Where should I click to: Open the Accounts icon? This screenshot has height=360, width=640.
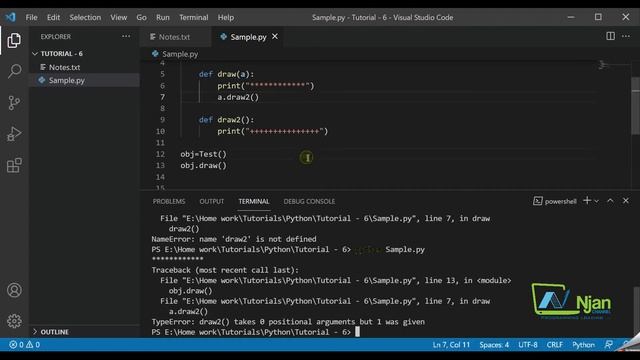click(14, 290)
